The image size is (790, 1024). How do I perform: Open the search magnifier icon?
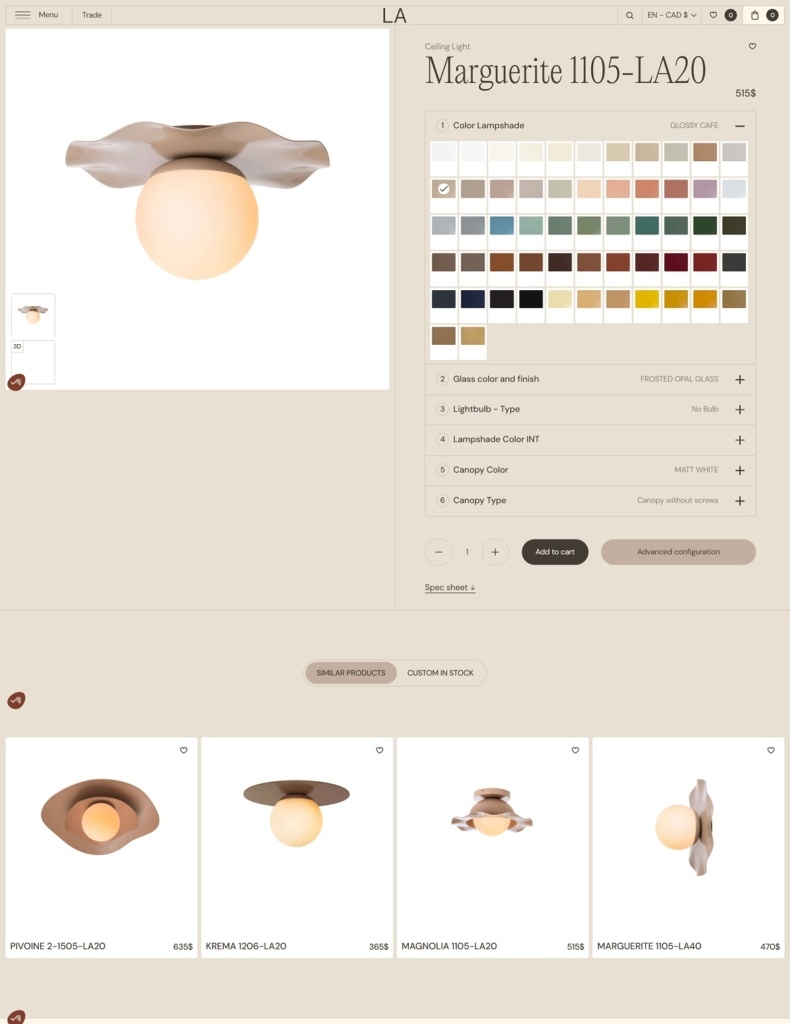coord(629,15)
